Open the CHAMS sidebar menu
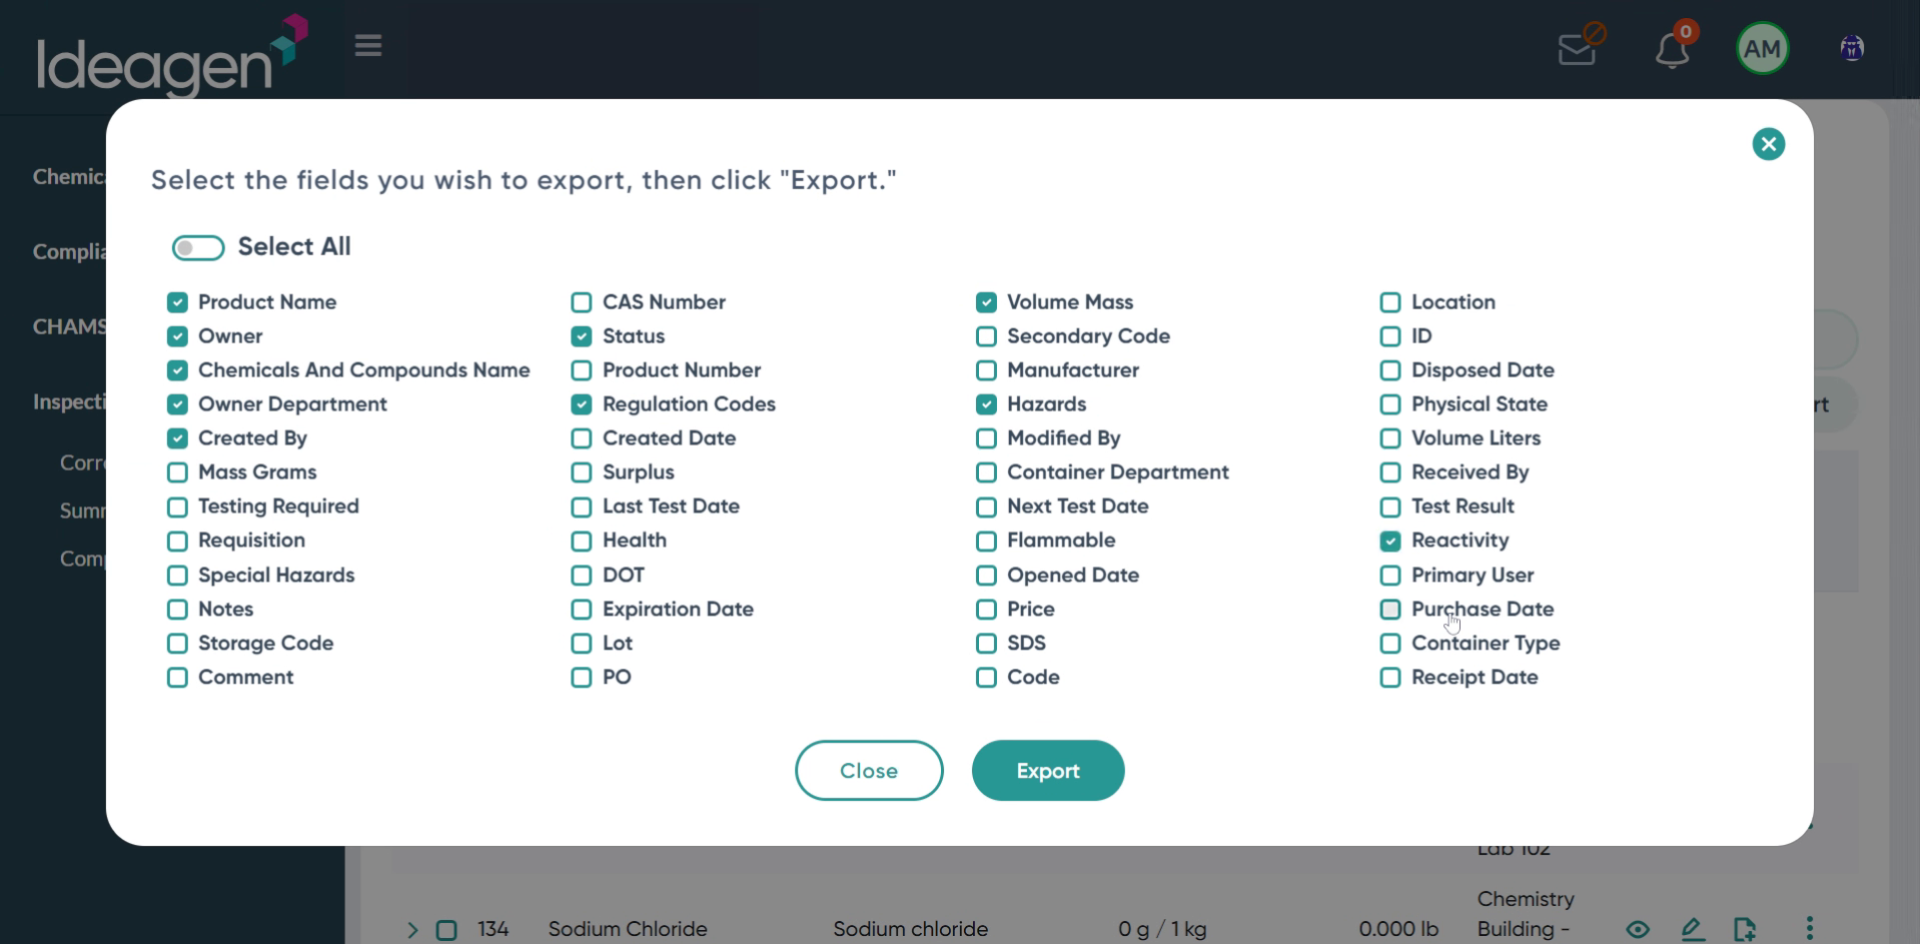This screenshot has width=1920, height=944. point(69,327)
